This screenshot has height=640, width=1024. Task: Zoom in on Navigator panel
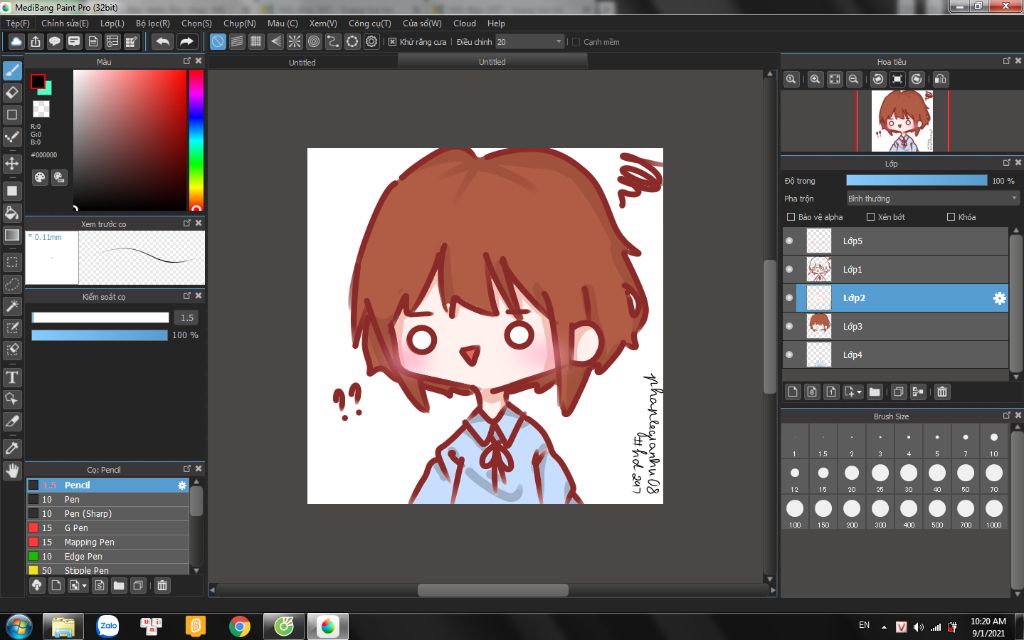pyautogui.click(x=815, y=79)
